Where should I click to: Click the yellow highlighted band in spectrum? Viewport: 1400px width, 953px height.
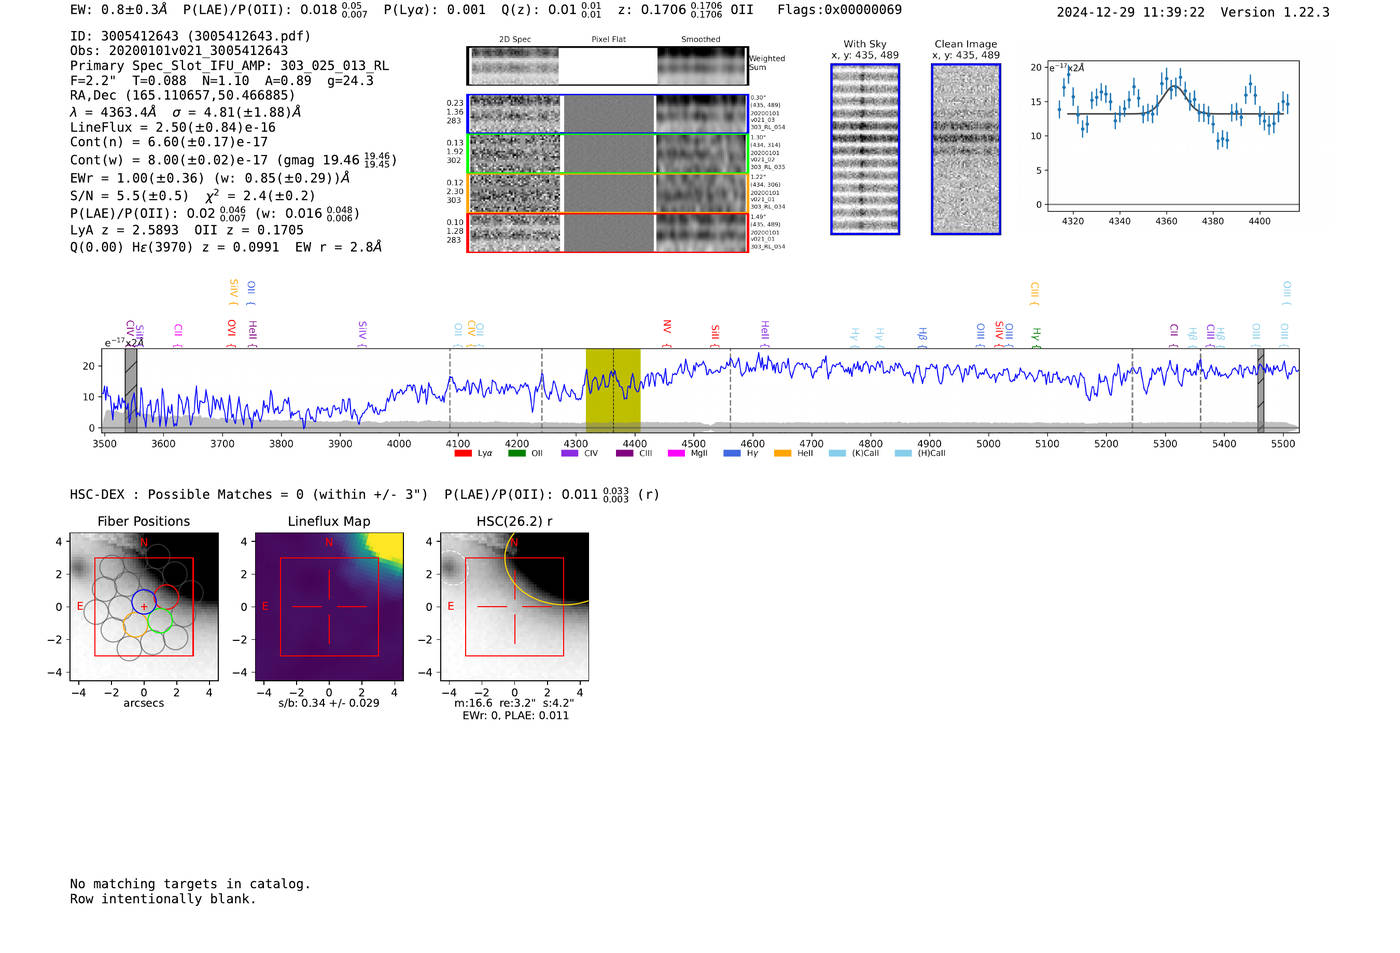[x=613, y=390]
